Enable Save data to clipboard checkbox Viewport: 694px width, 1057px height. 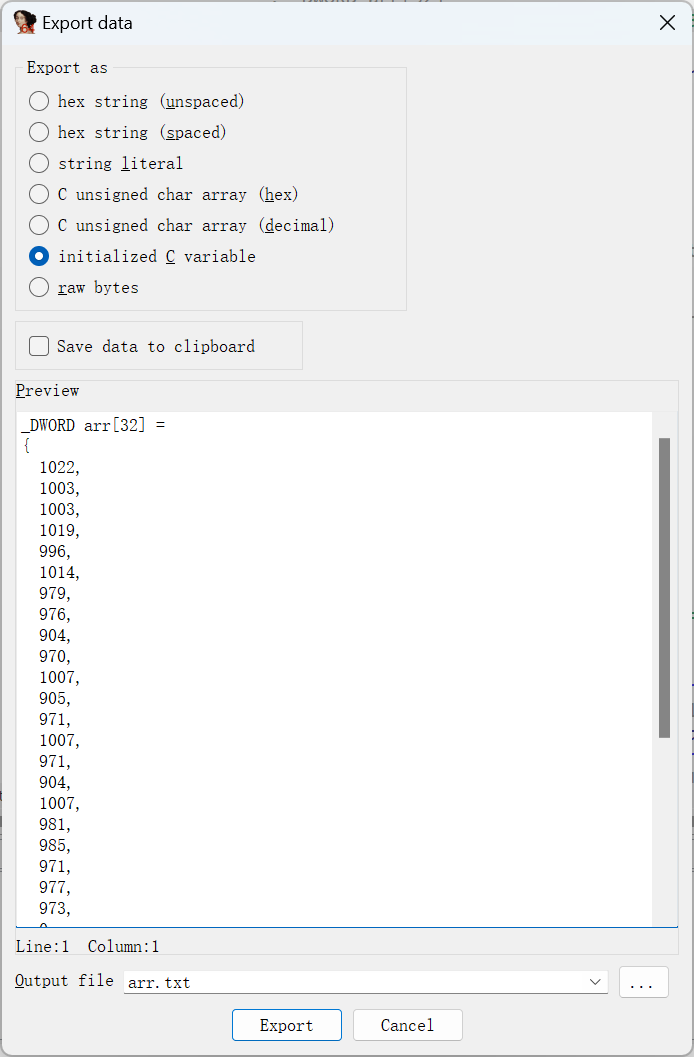(x=38, y=346)
